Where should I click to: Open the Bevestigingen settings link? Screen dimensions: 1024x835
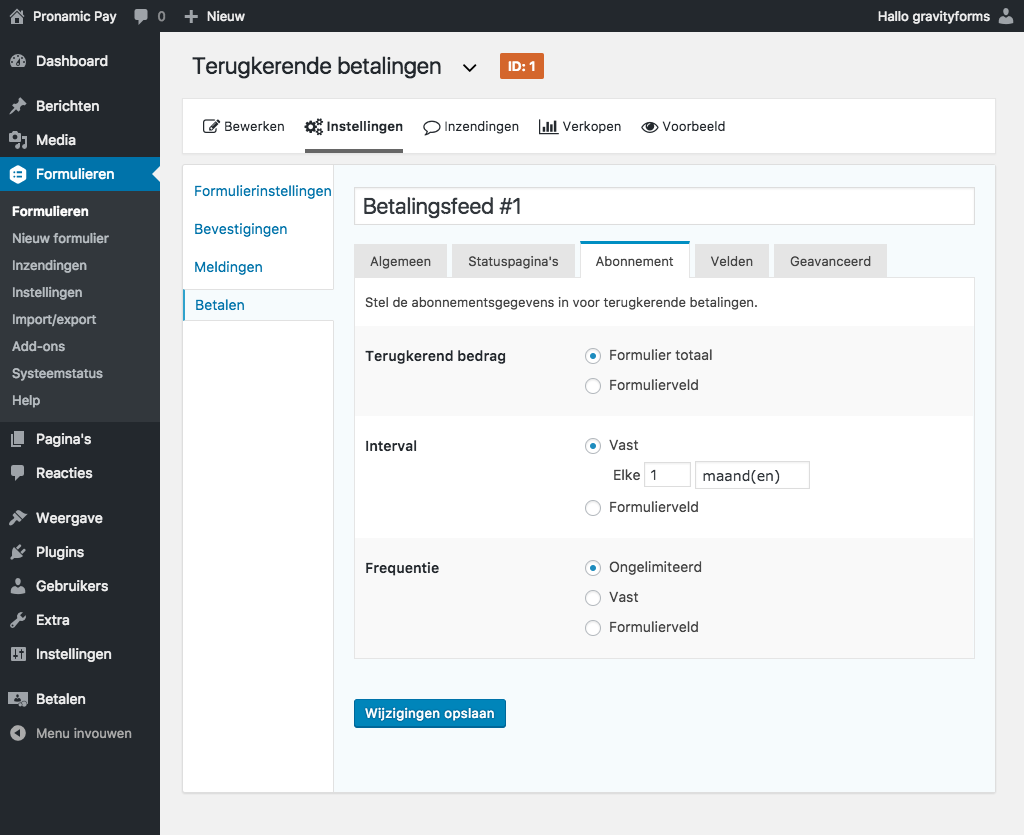[x=240, y=229]
